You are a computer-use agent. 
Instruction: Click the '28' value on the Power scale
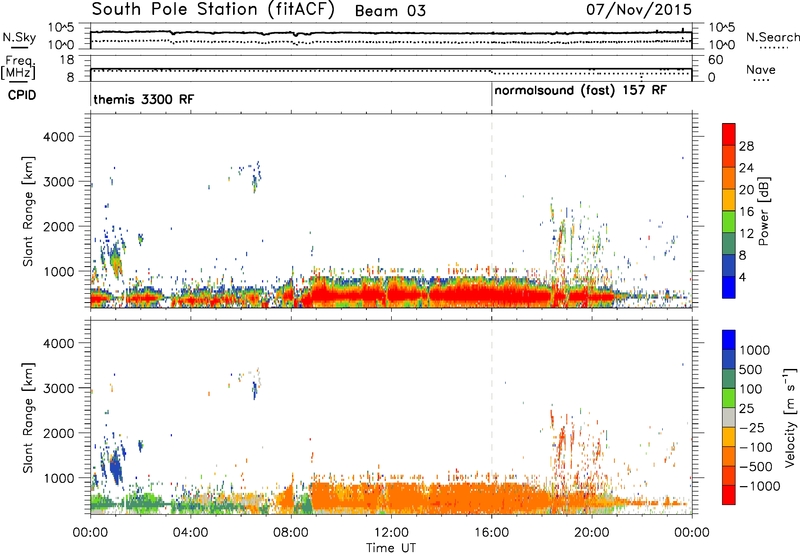click(746, 146)
